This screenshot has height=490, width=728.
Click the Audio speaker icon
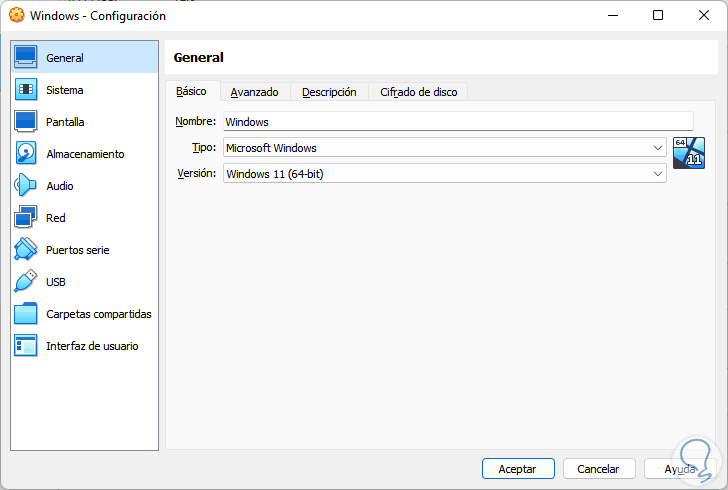coord(26,186)
